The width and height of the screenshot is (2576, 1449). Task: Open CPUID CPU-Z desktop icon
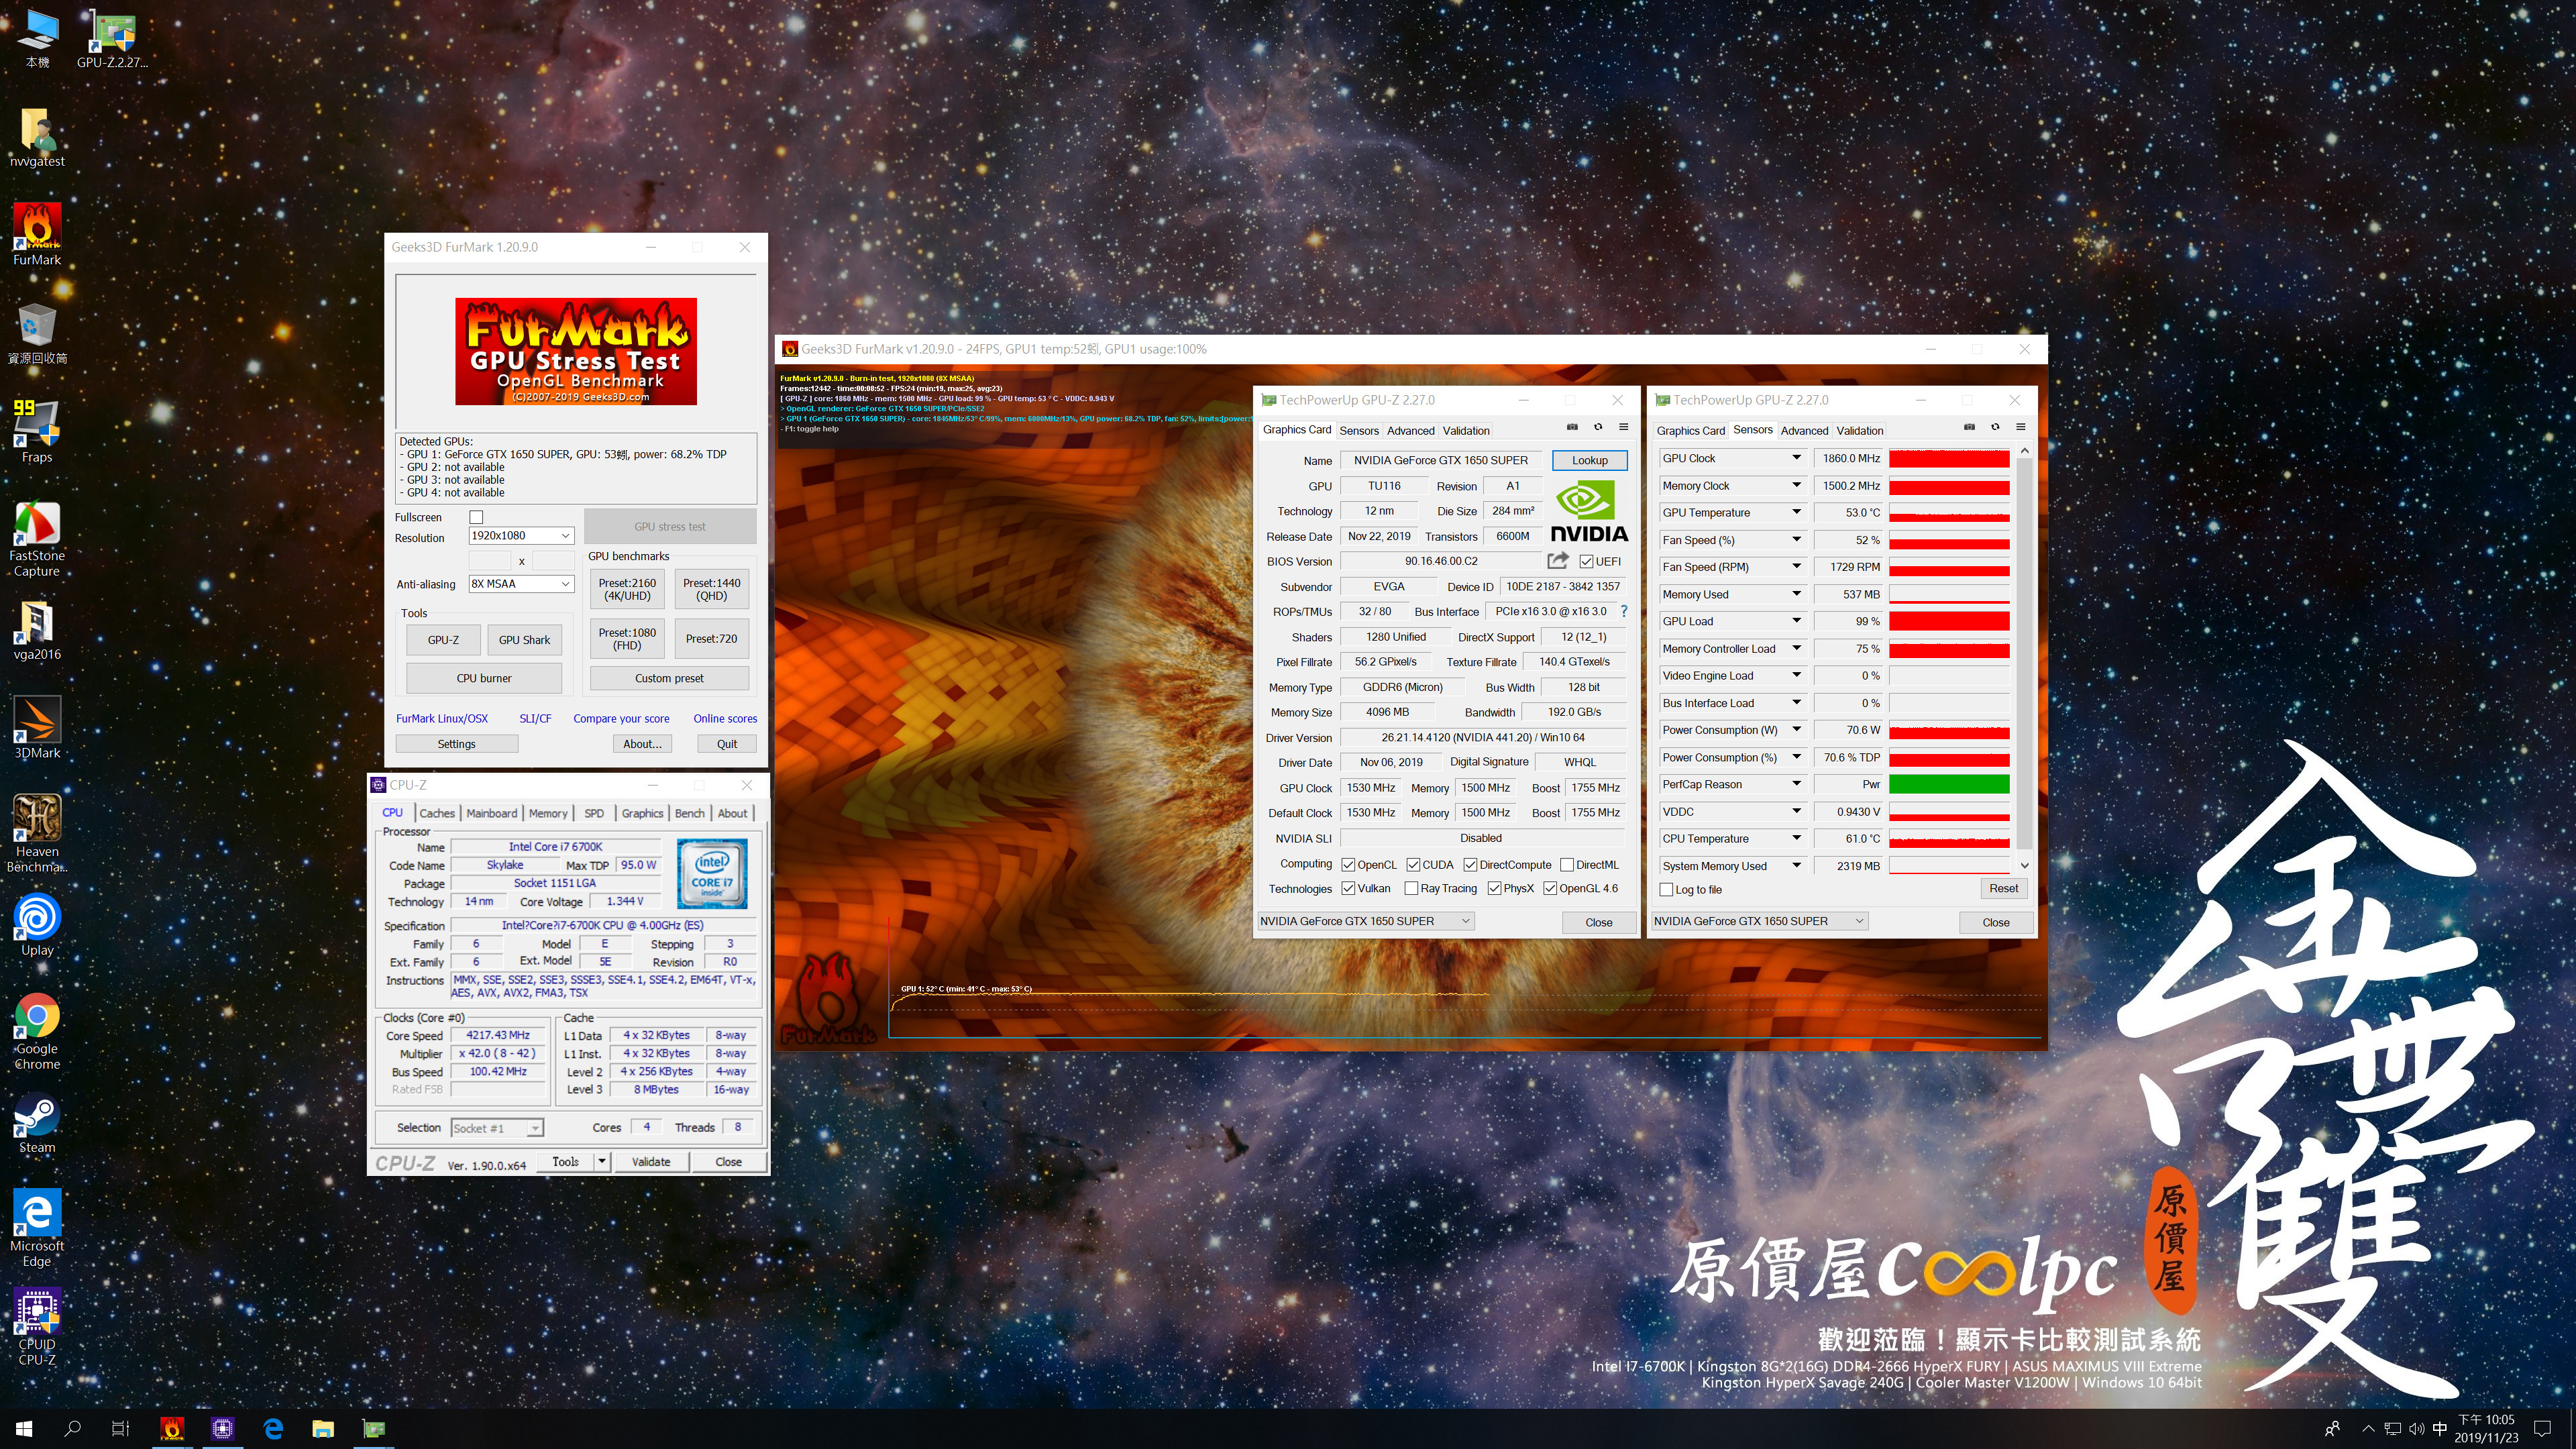click(x=37, y=1326)
